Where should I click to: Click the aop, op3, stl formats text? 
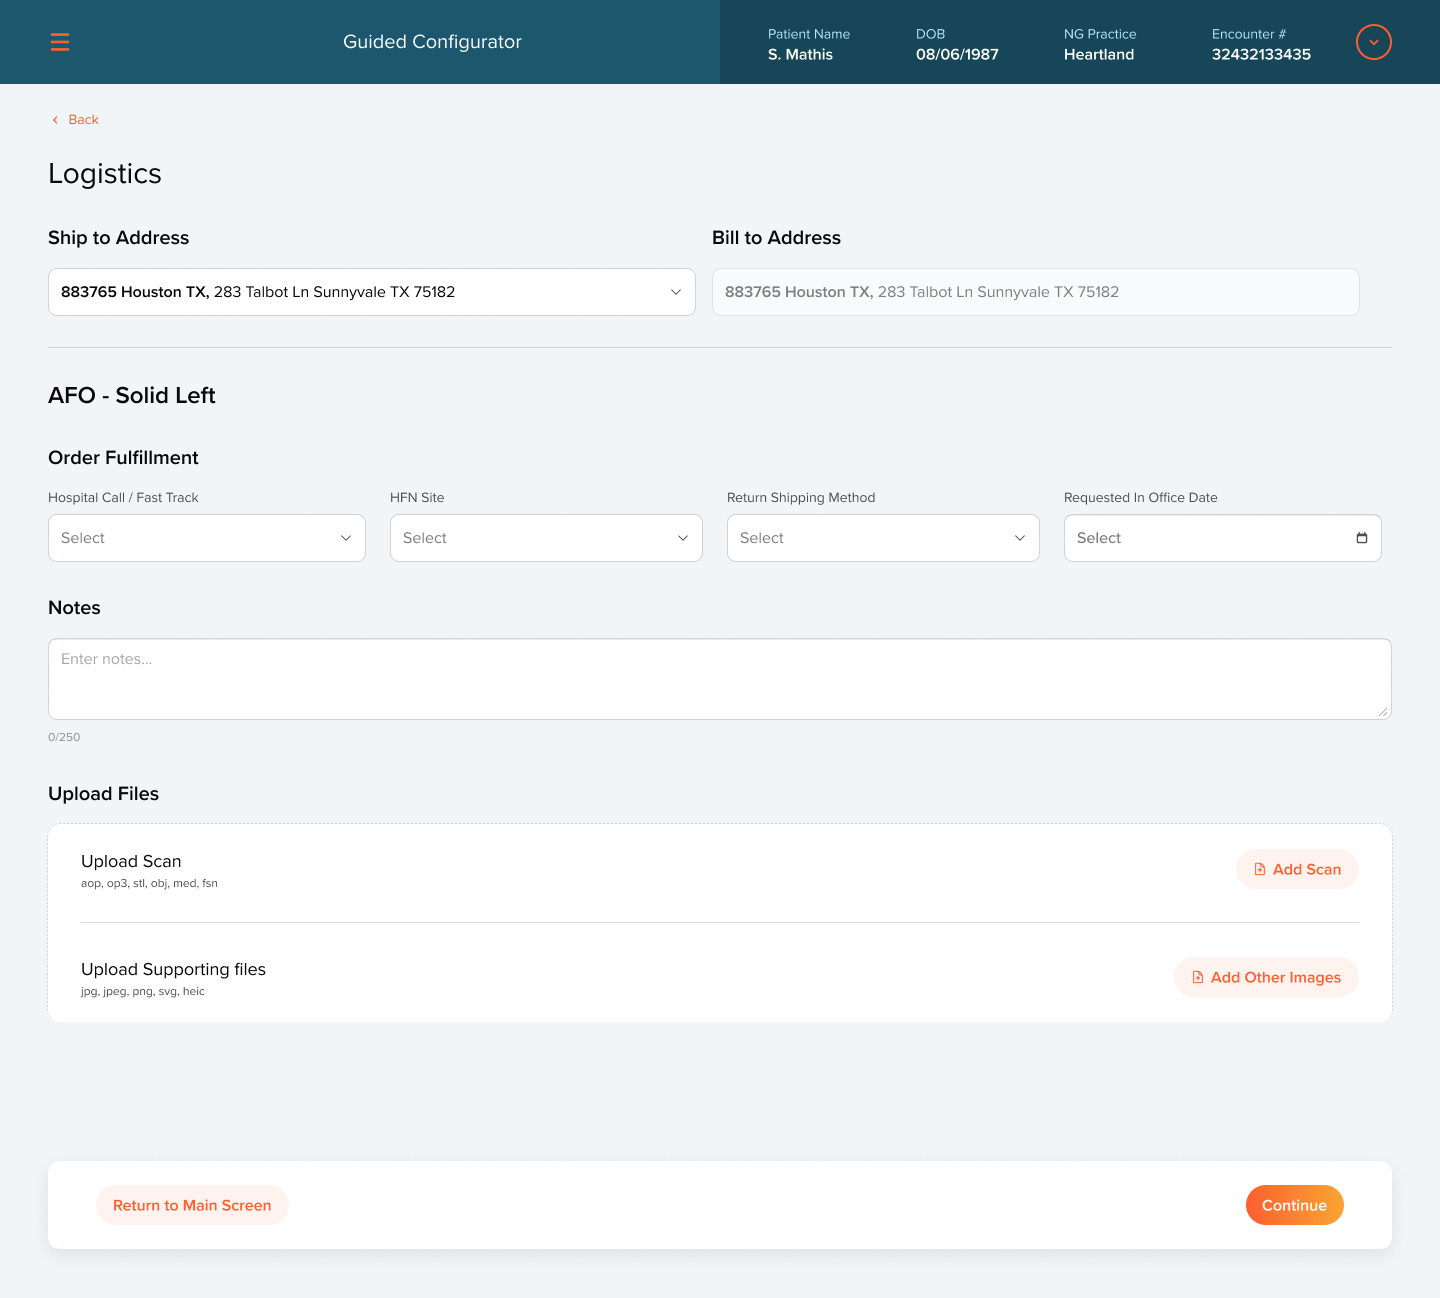click(149, 883)
